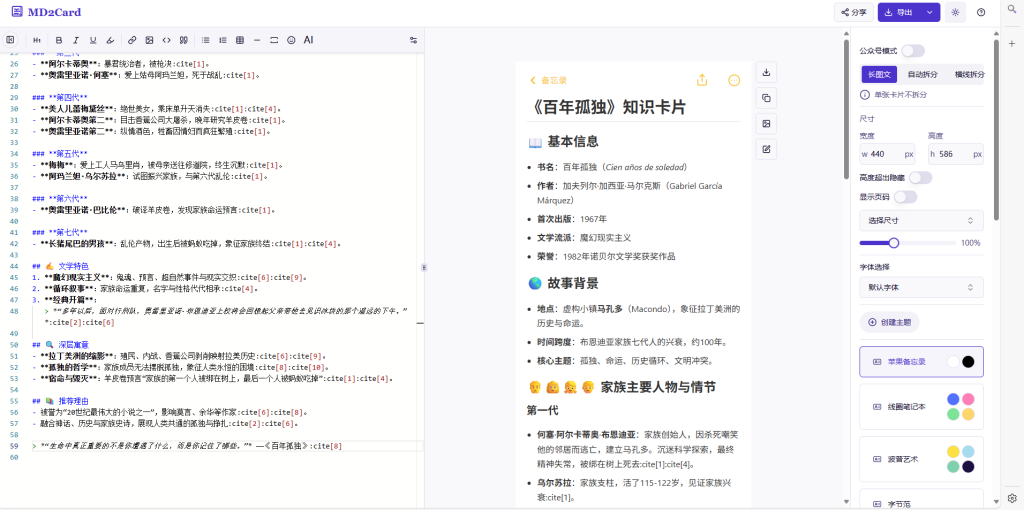This screenshot has height=510, width=1024.
Task: Open the 选择尺寸 dropdown
Action: [921, 221]
